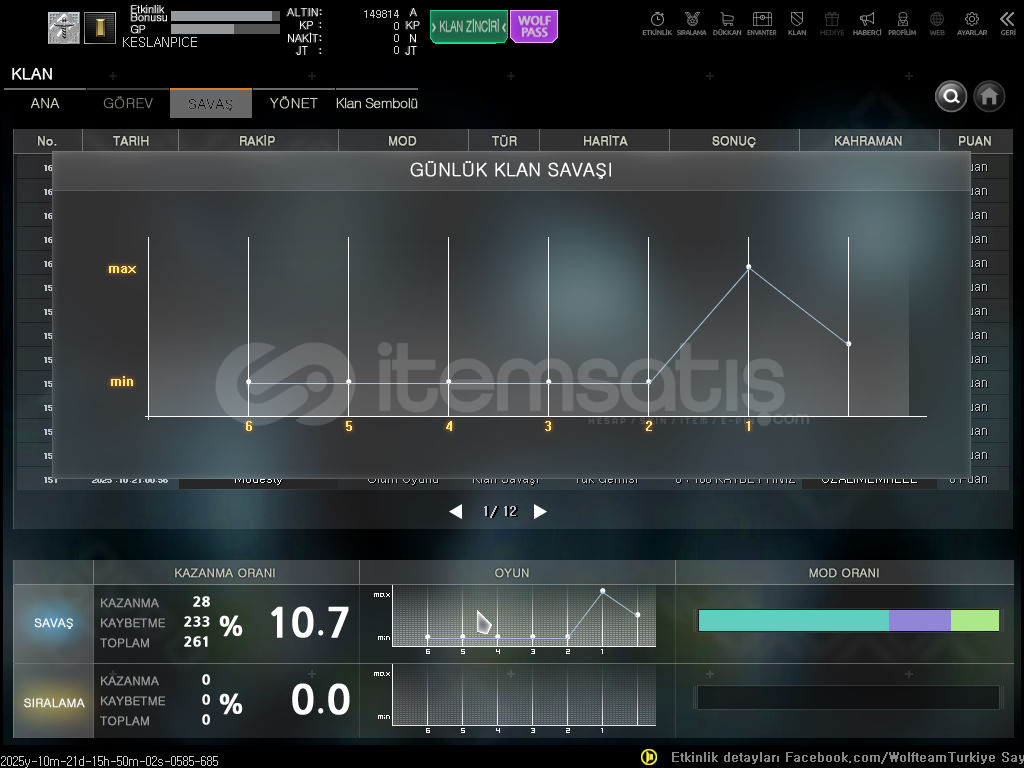This screenshot has width=1024, height=768.
Task: Click the magnifier search button
Action: [951, 96]
